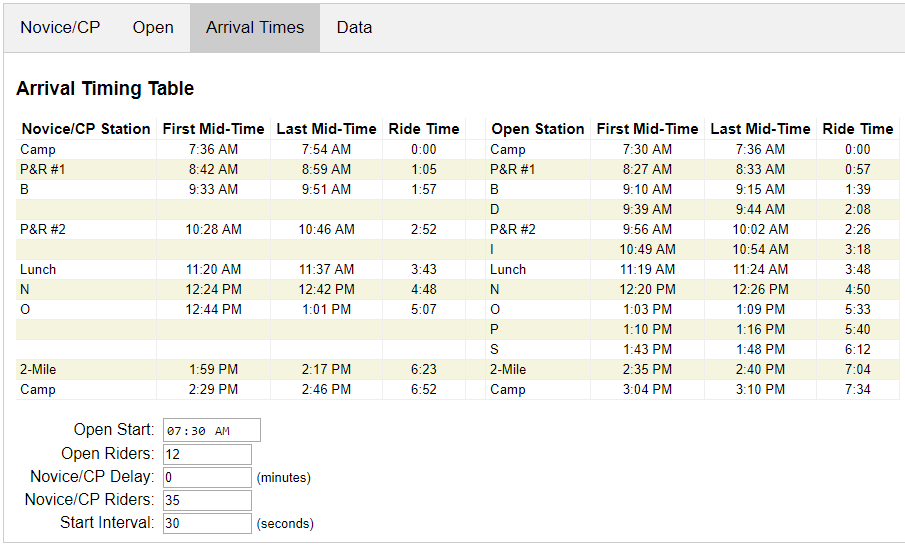Viewport: 905px width, 547px height.
Task: Click the 8:42 AM cell
Action: pyautogui.click(x=214, y=170)
